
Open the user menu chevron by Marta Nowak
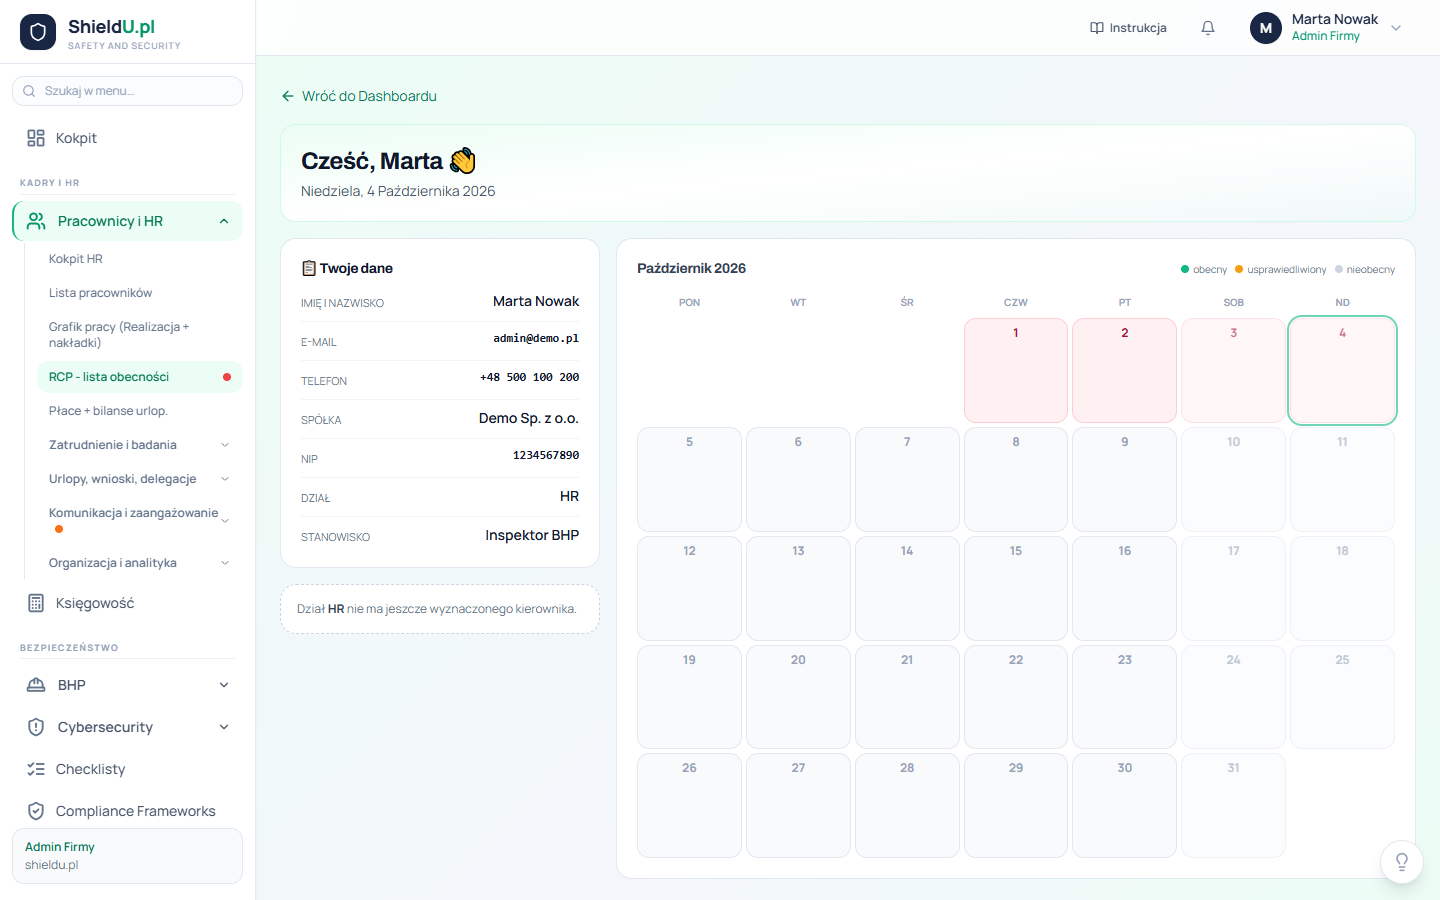(x=1397, y=28)
